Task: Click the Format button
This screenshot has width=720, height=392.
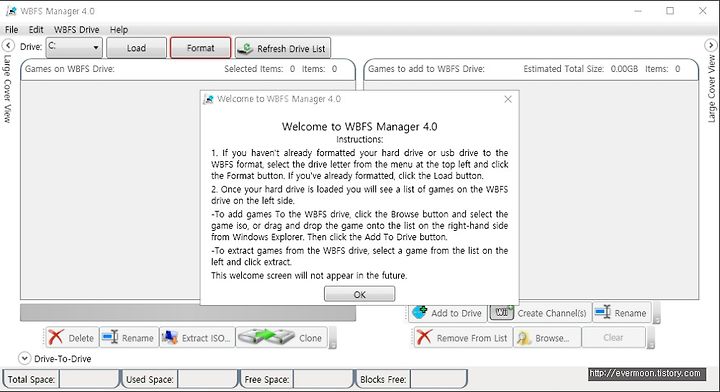Action: tap(200, 48)
